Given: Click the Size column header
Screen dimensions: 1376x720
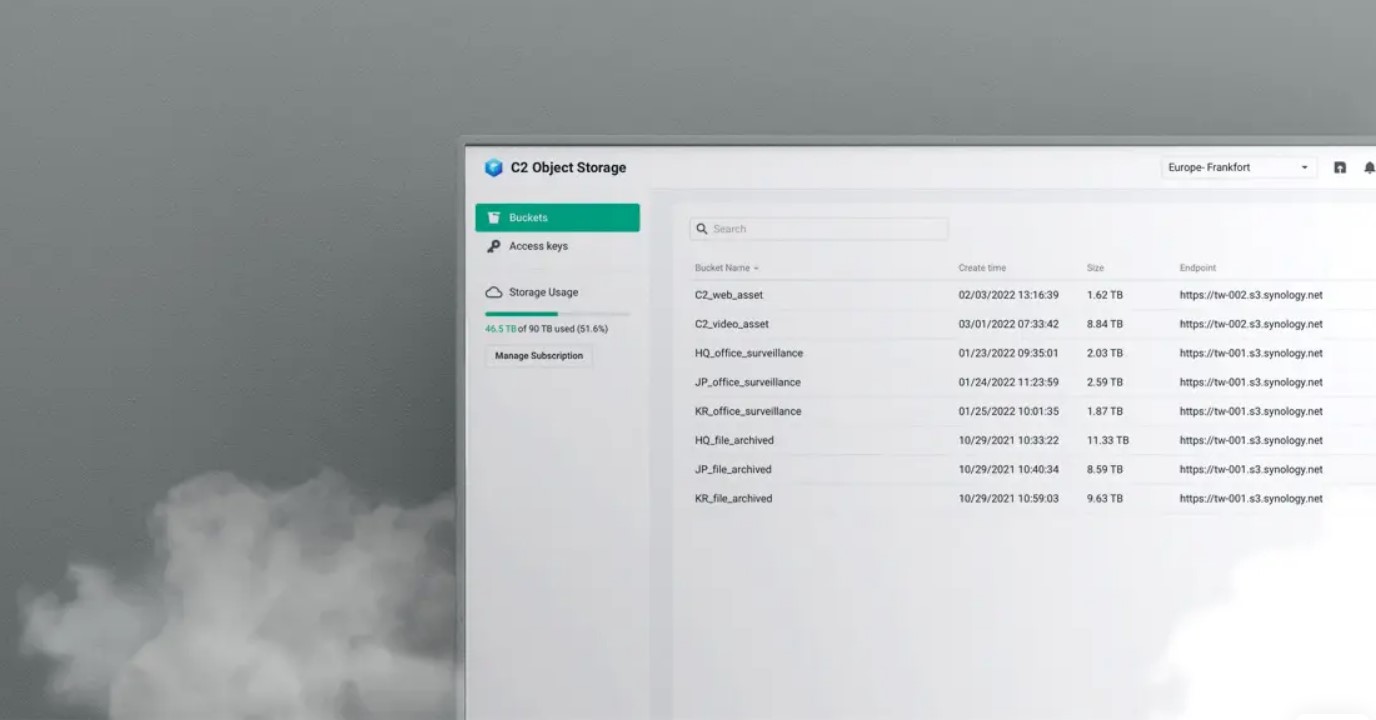Looking at the screenshot, I should (x=1095, y=268).
